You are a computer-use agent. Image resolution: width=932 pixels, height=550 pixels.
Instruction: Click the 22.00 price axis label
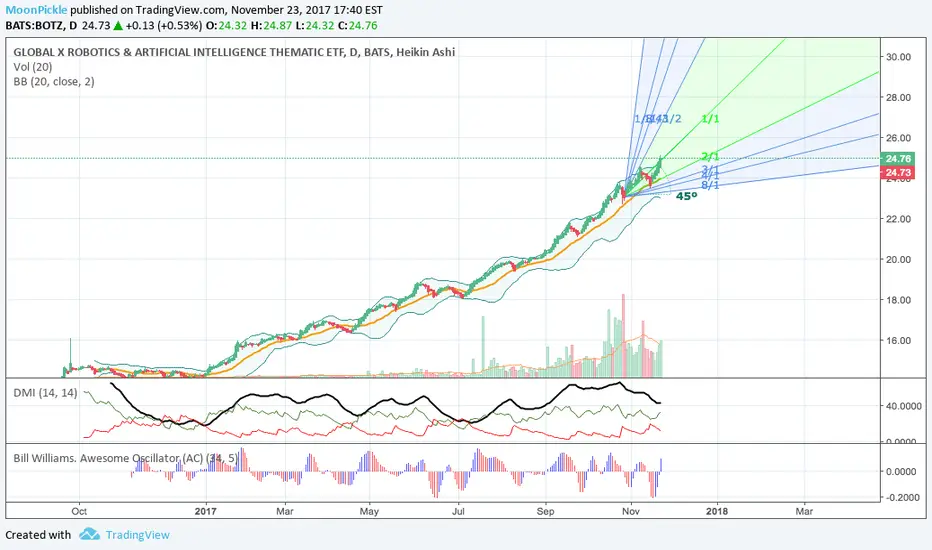pos(898,219)
